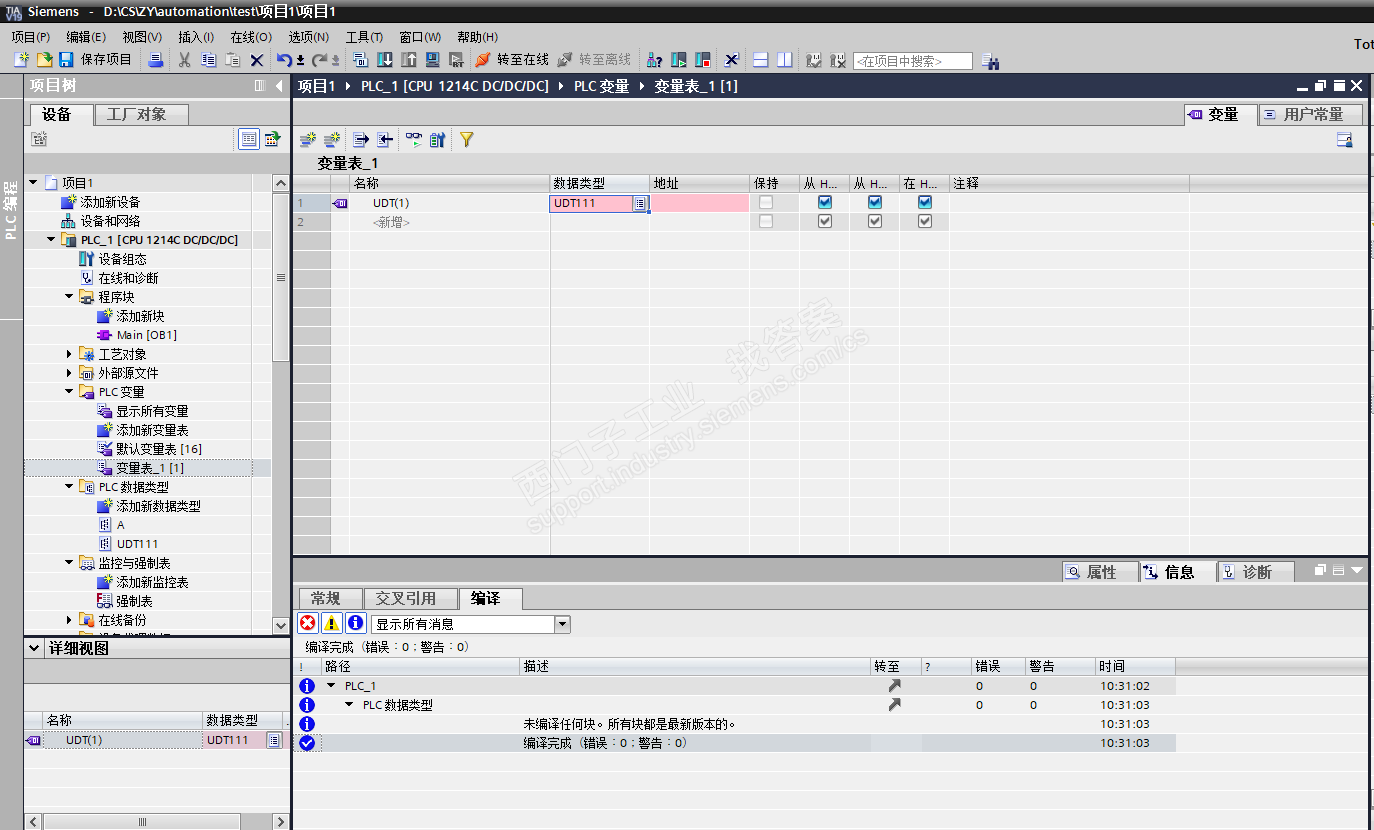Screen dimensions: 1374x830
Task: Expand the 工艺对象 folder
Action: (69, 354)
